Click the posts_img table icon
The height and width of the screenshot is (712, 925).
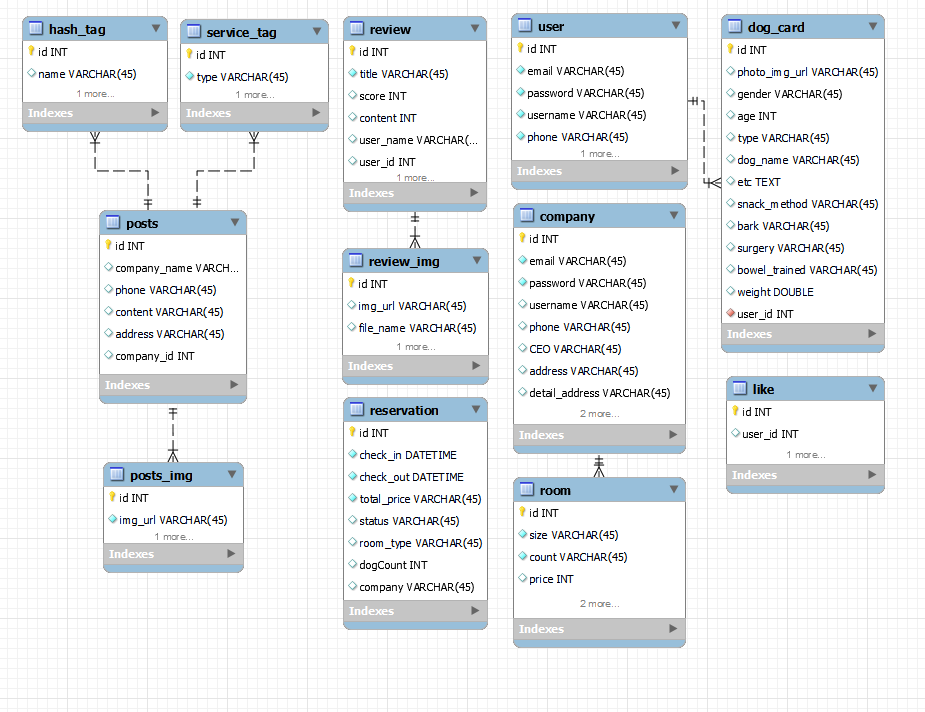[117, 474]
